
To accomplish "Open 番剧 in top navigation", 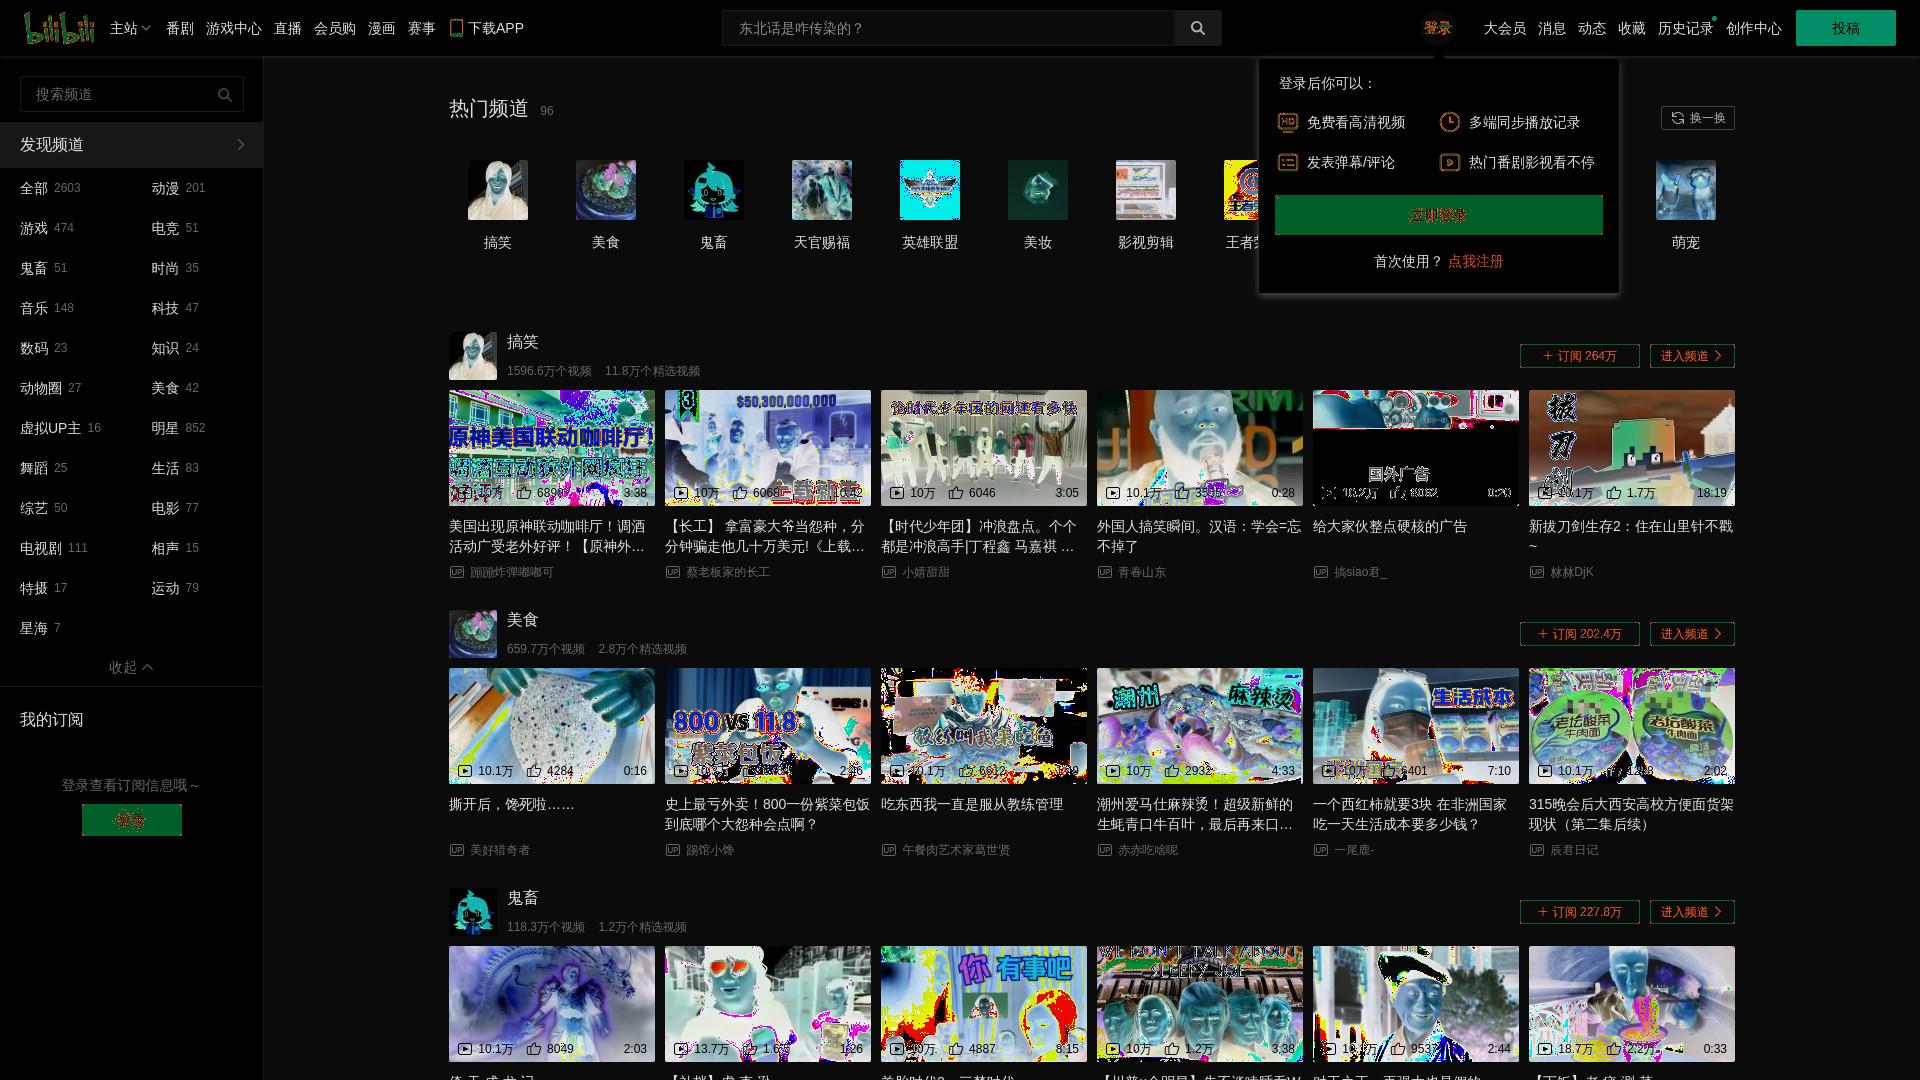I will pos(180,28).
